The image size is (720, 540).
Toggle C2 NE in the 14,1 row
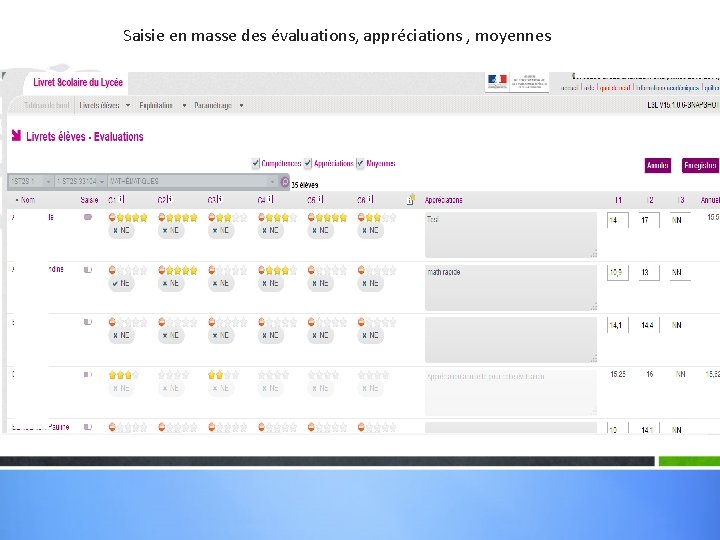point(171,336)
